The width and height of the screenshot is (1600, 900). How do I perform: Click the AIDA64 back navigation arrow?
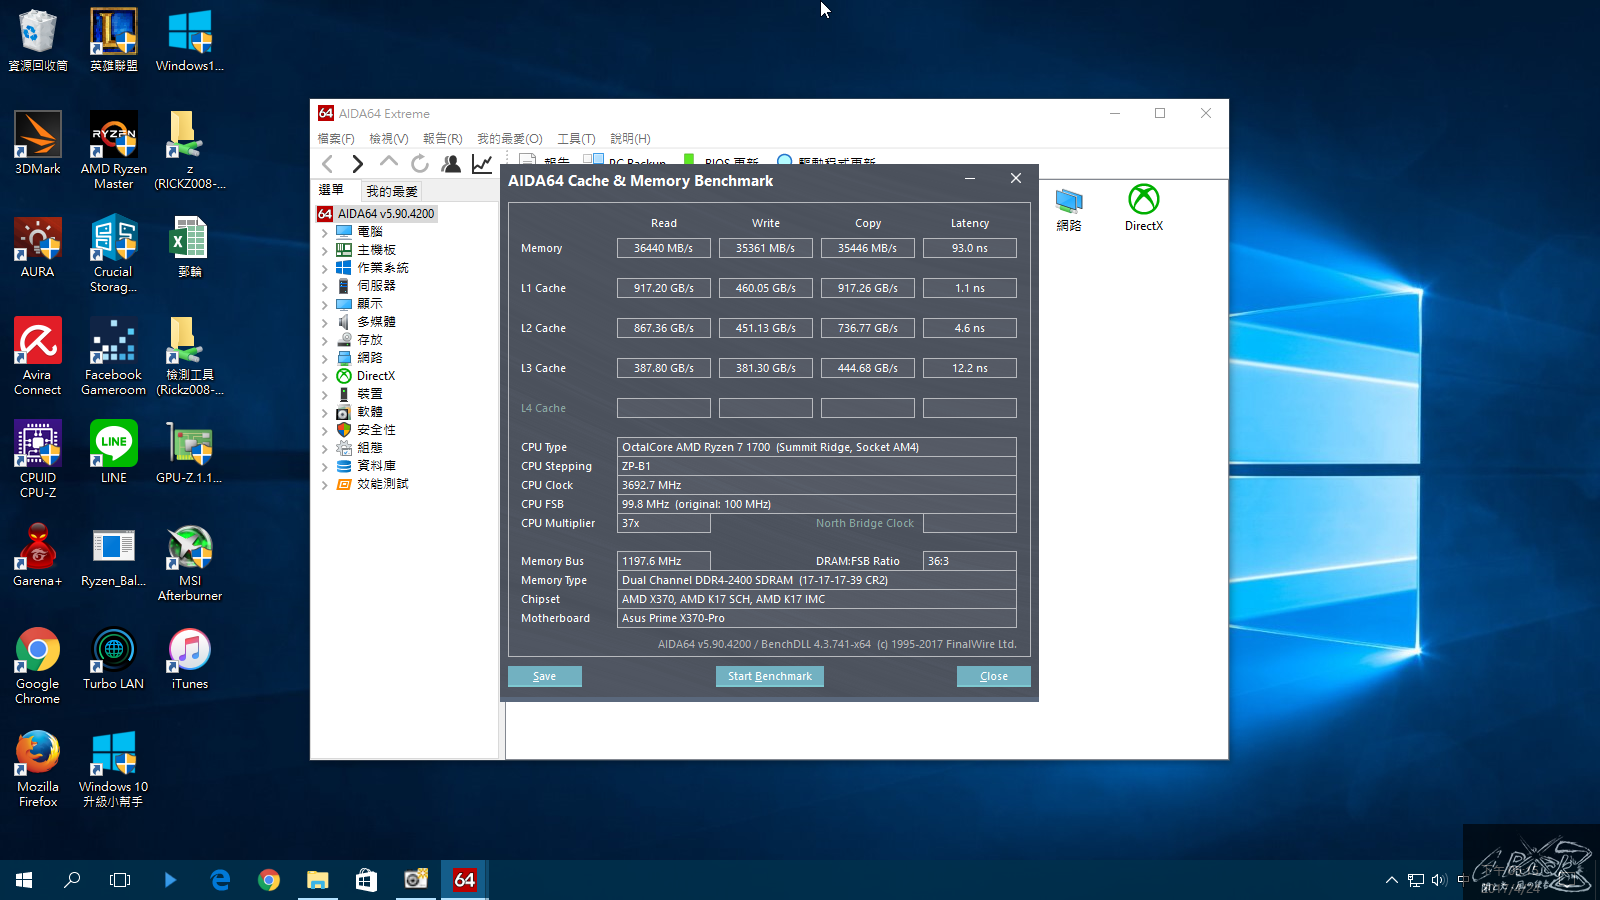[327, 164]
